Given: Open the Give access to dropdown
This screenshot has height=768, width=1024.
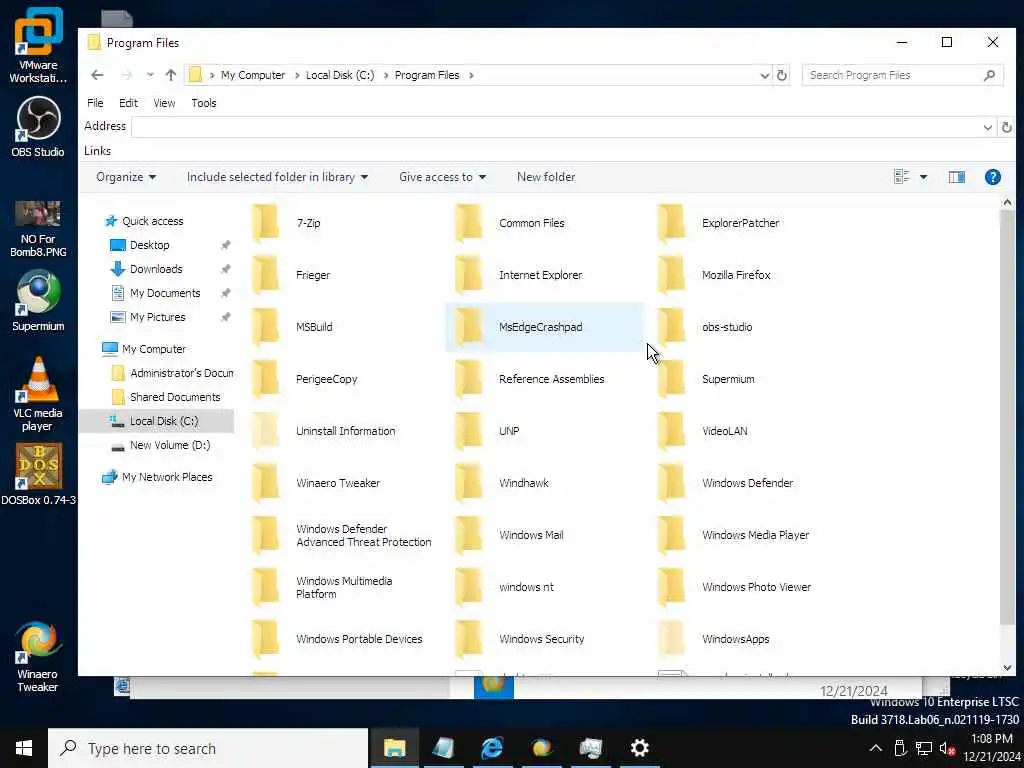Looking at the screenshot, I should tap(442, 177).
